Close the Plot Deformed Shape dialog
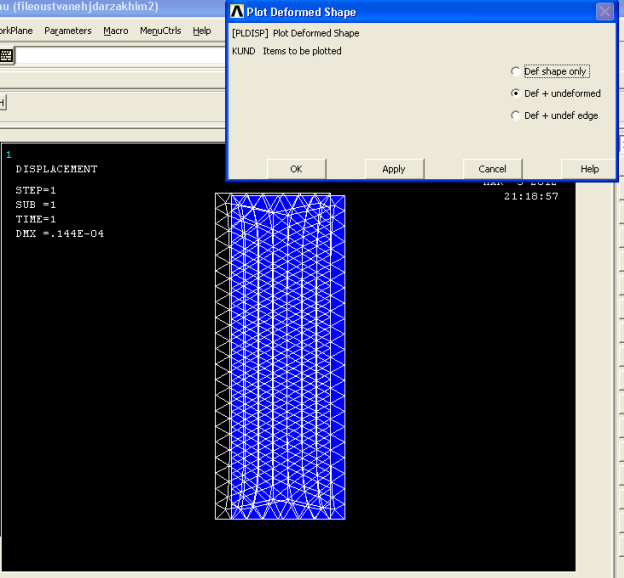 click(x=604, y=12)
